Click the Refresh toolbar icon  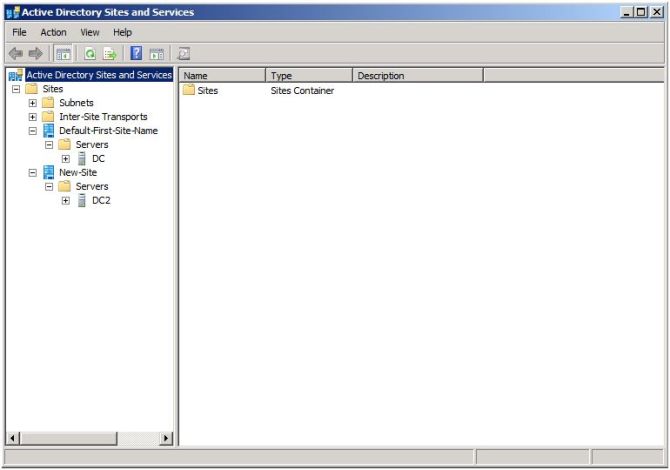[x=90, y=54]
